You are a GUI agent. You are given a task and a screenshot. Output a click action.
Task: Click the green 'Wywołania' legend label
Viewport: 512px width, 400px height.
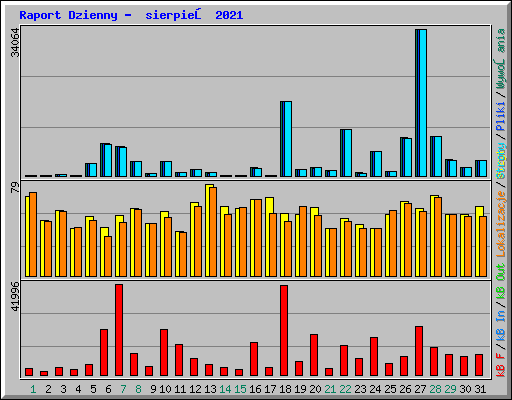point(500,59)
